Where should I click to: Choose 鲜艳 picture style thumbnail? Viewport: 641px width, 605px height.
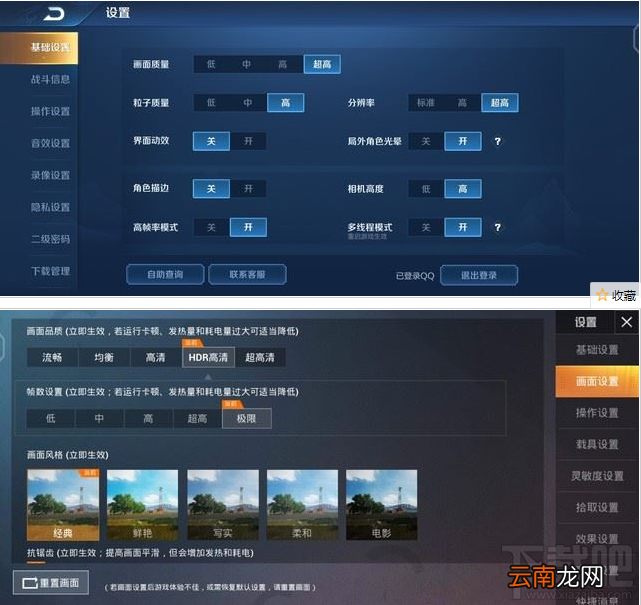pyautogui.click(x=143, y=505)
